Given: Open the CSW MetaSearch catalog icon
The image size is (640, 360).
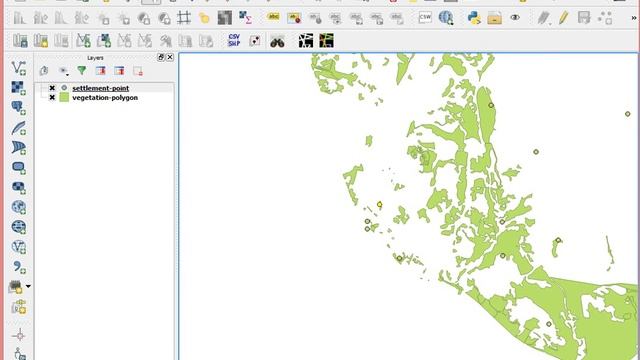Looking at the screenshot, I should point(425,17).
